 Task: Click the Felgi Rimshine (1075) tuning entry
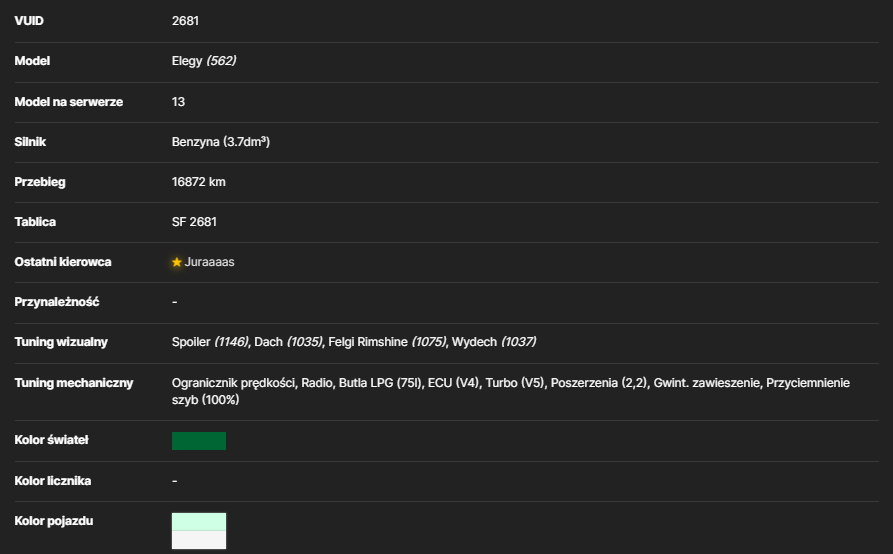click(387, 342)
